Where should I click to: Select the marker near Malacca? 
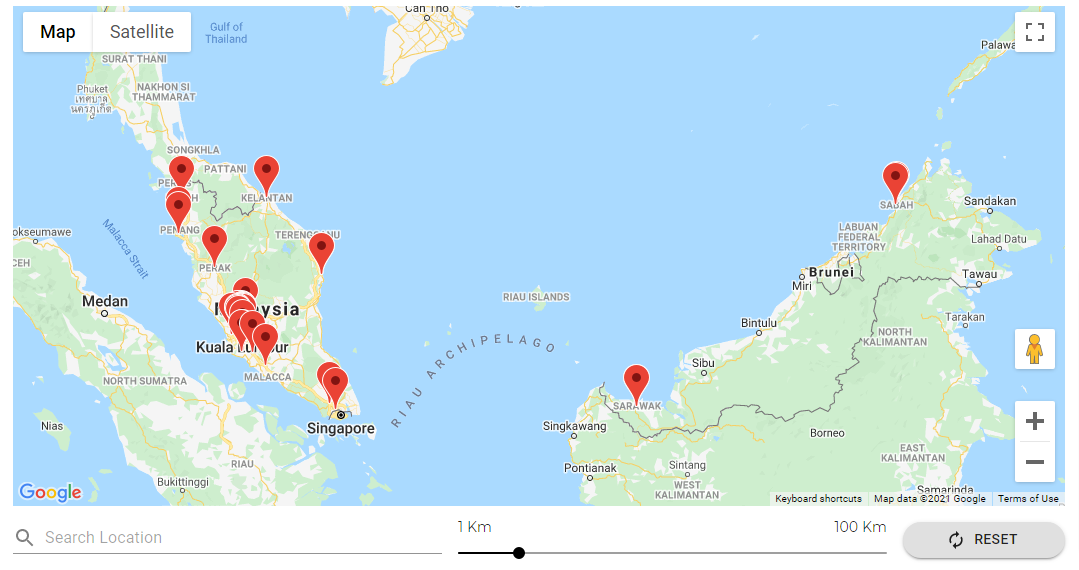[265, 341]
